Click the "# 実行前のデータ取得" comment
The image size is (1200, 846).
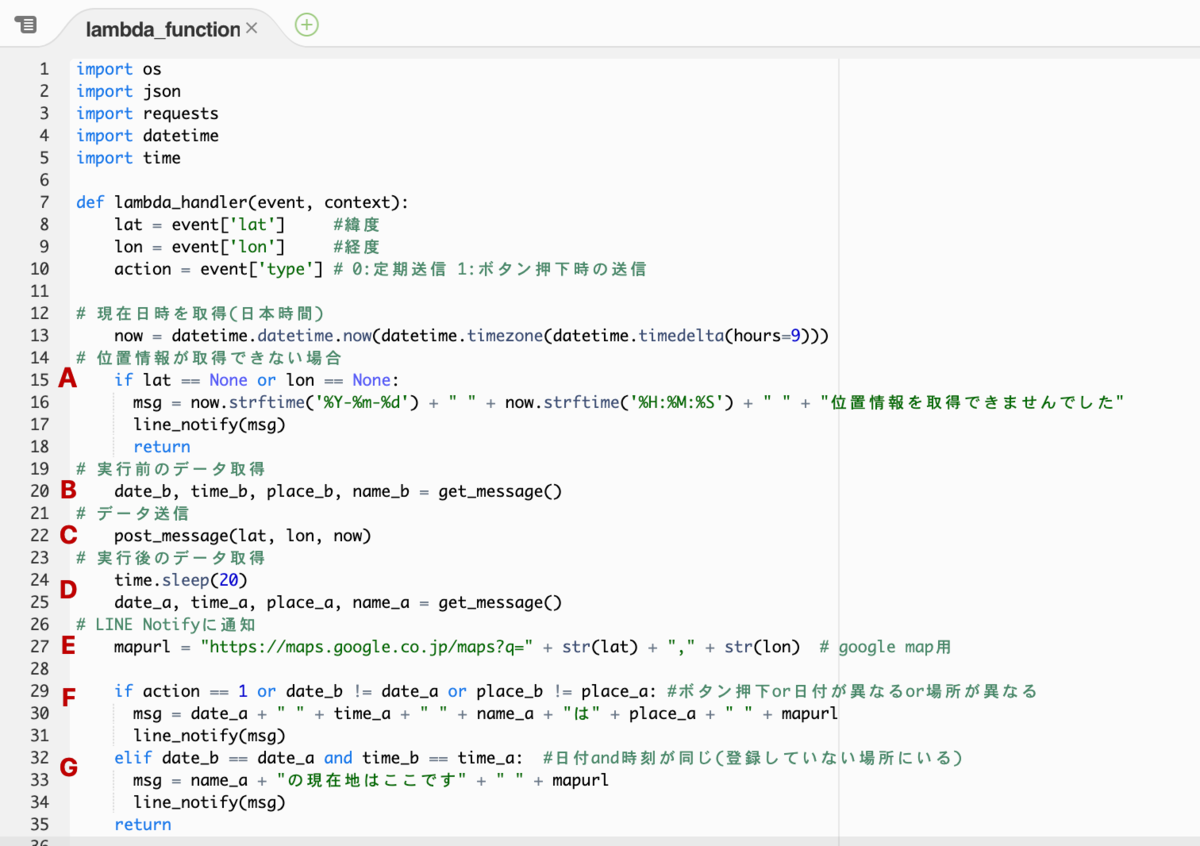[x=171, y=468]
